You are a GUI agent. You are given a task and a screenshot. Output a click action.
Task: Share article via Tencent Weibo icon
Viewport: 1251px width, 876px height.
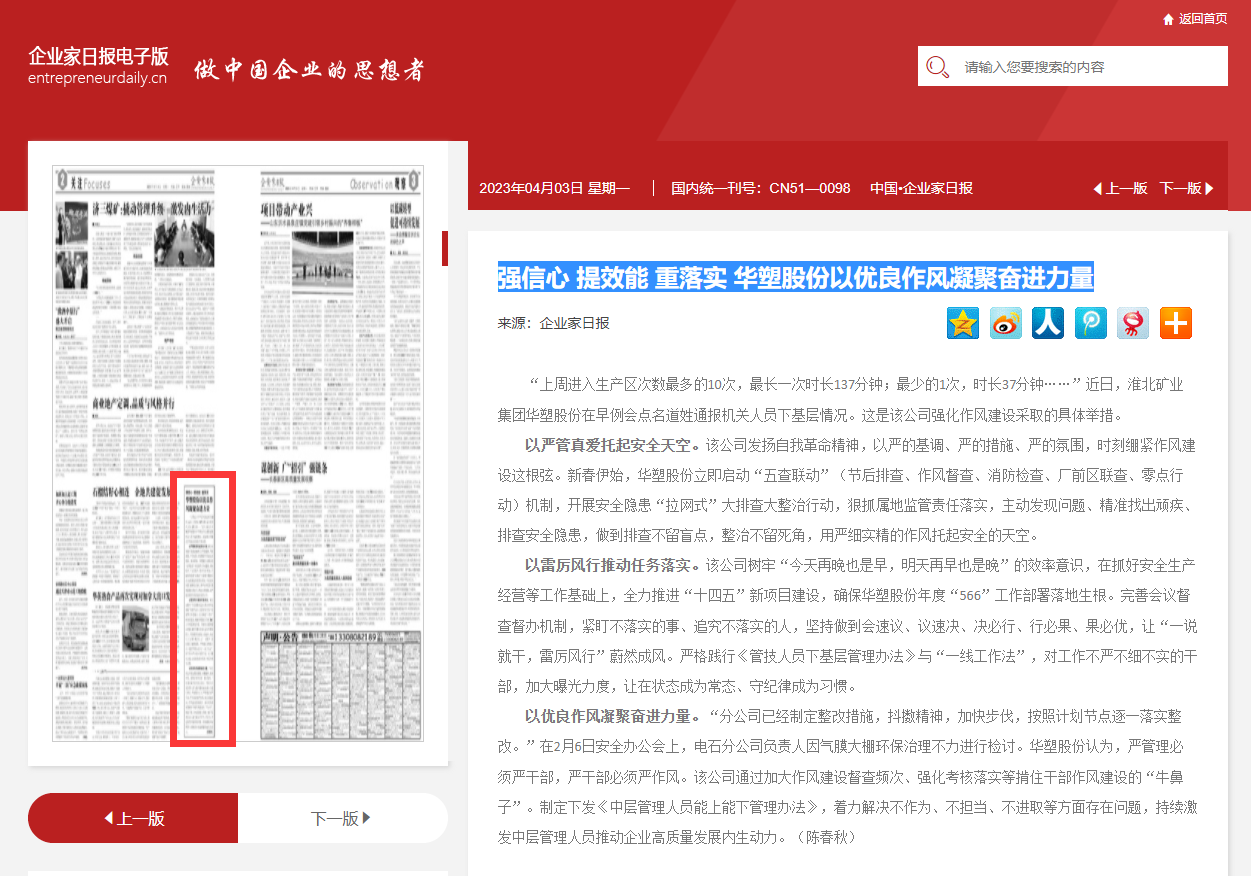coord(1091,323)
